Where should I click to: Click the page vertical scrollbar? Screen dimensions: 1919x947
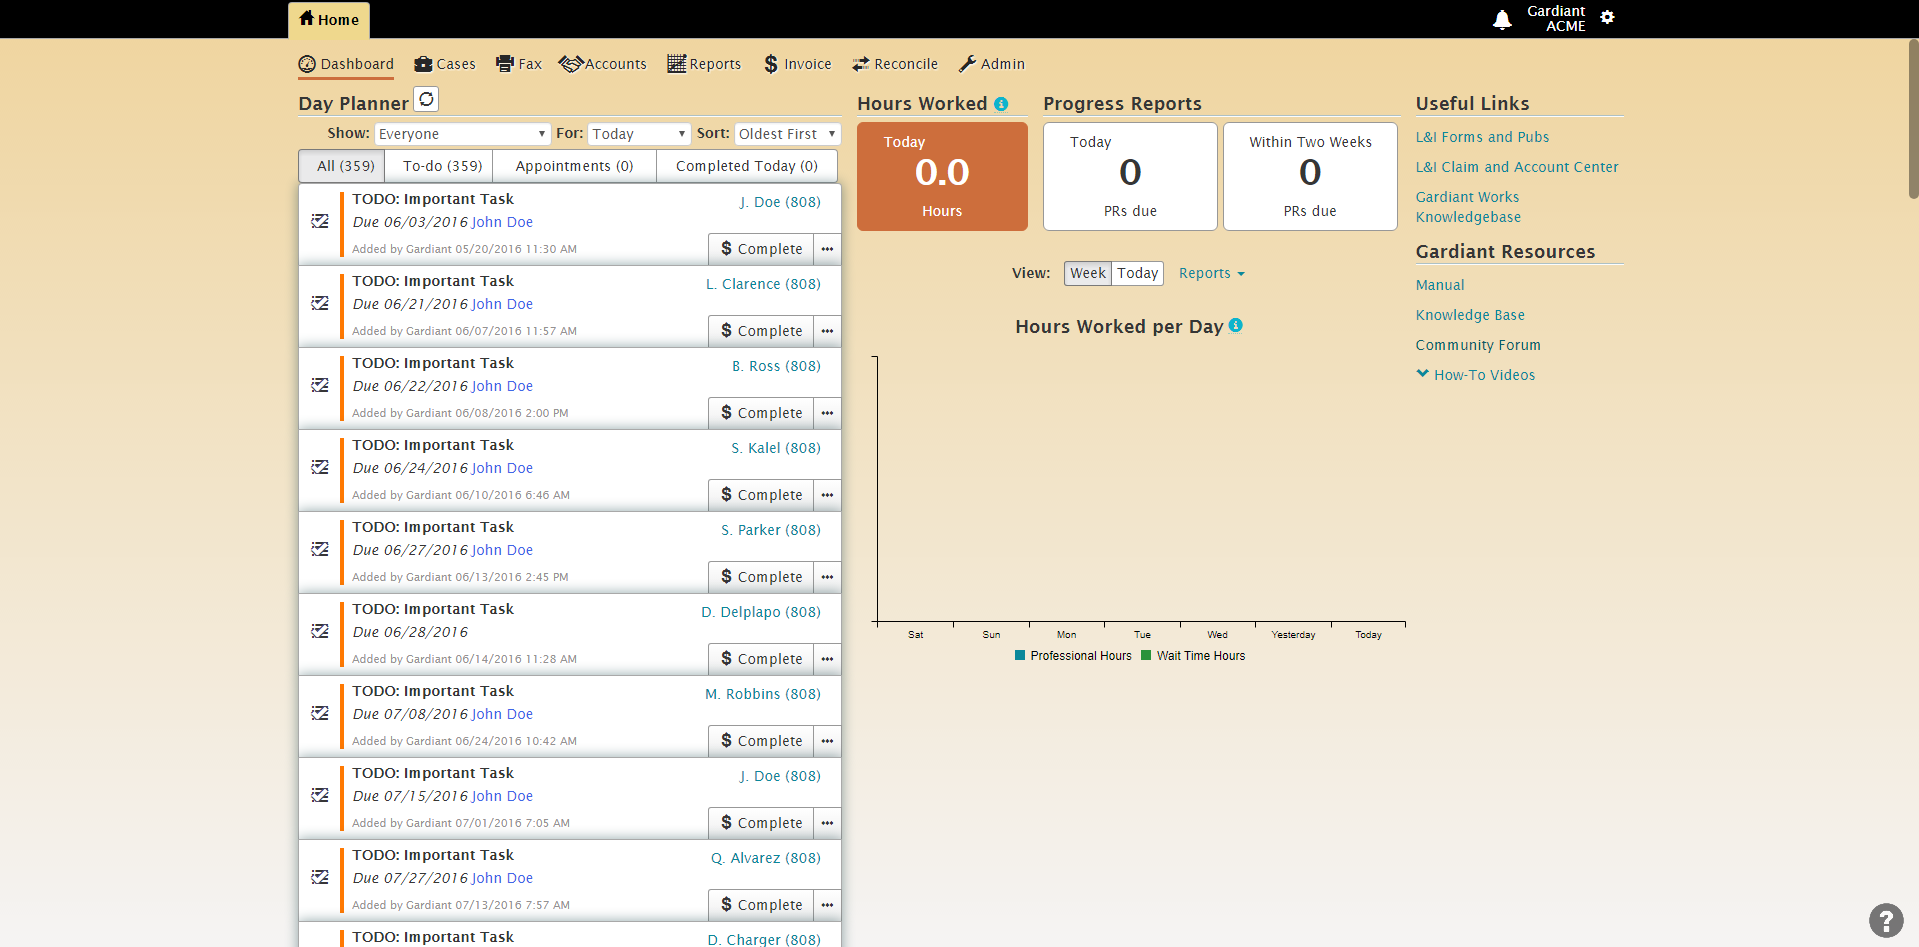(x=1913, y=120)
